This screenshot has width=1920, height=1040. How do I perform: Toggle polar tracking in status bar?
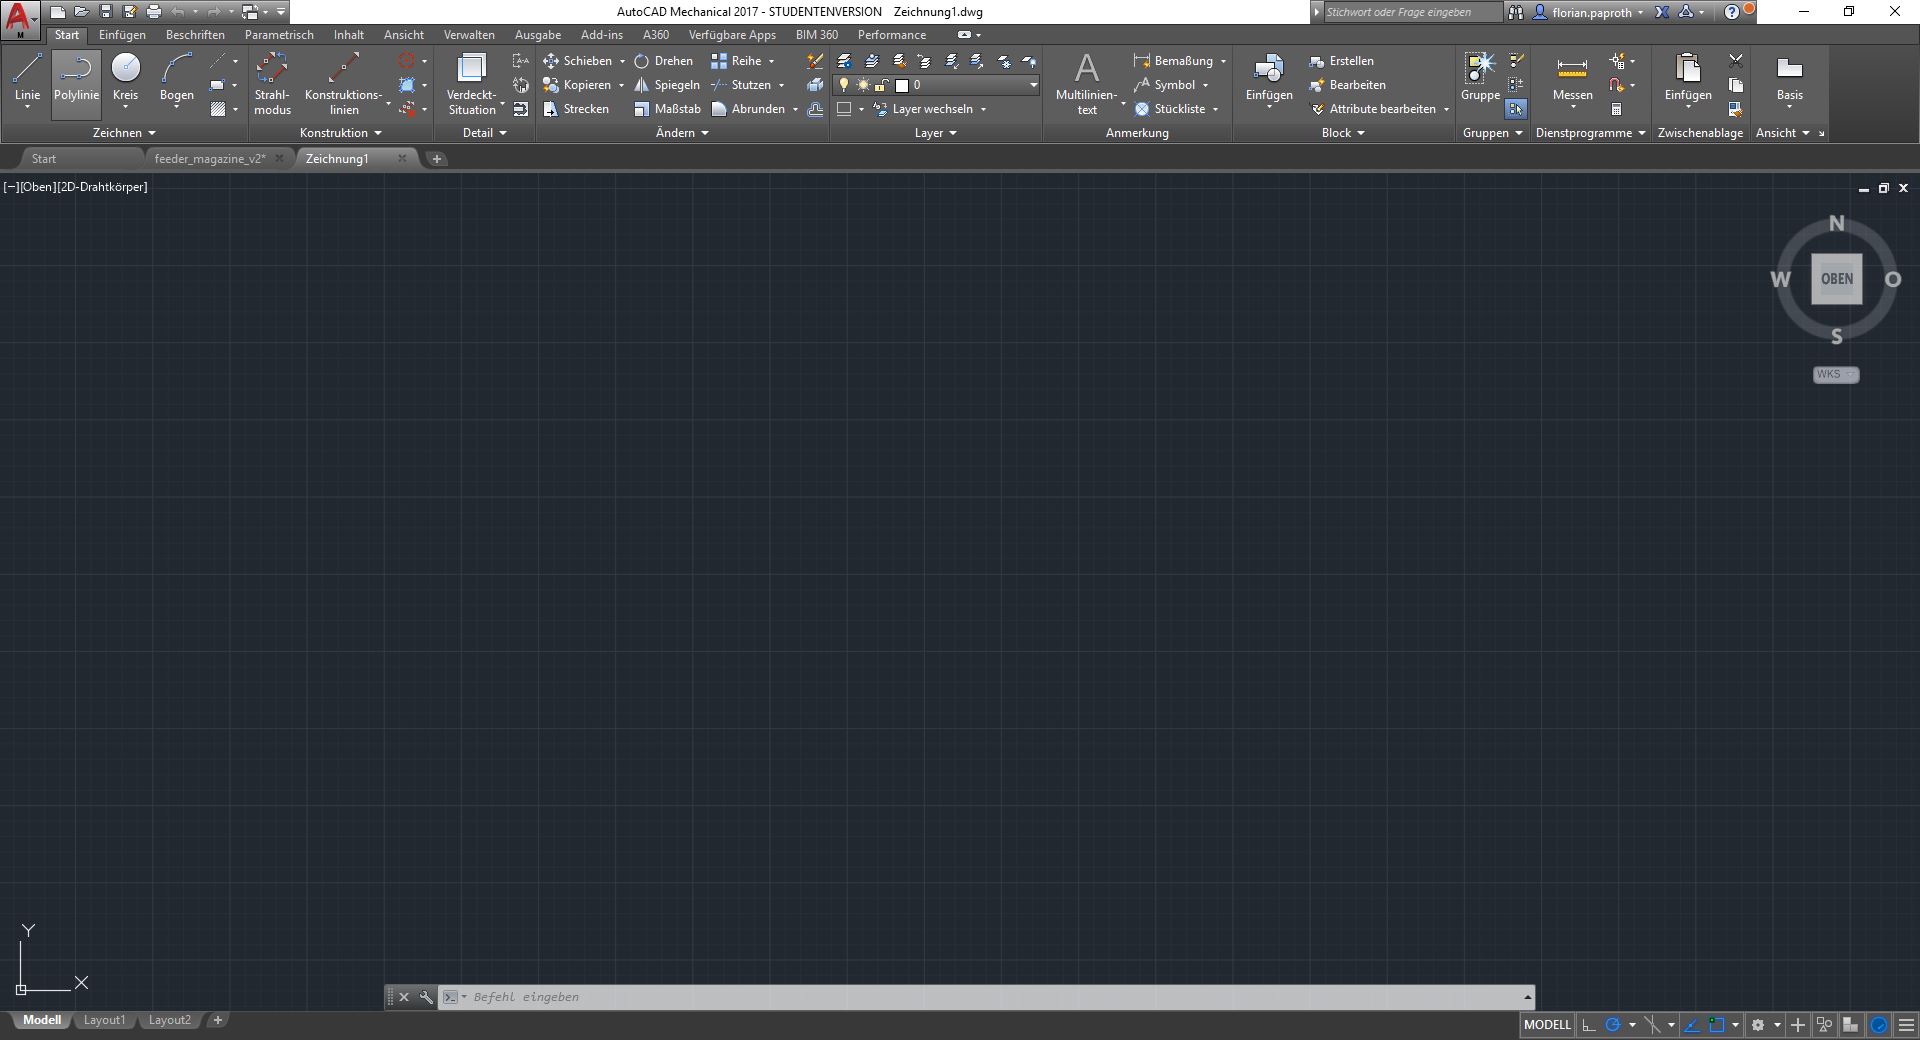1612,1025
